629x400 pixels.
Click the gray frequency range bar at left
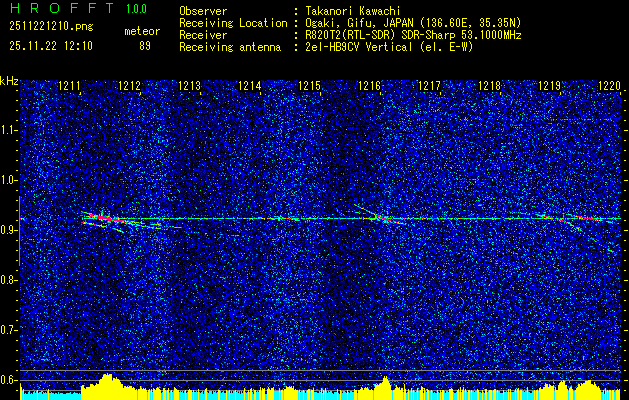click(x=19, y=231)
